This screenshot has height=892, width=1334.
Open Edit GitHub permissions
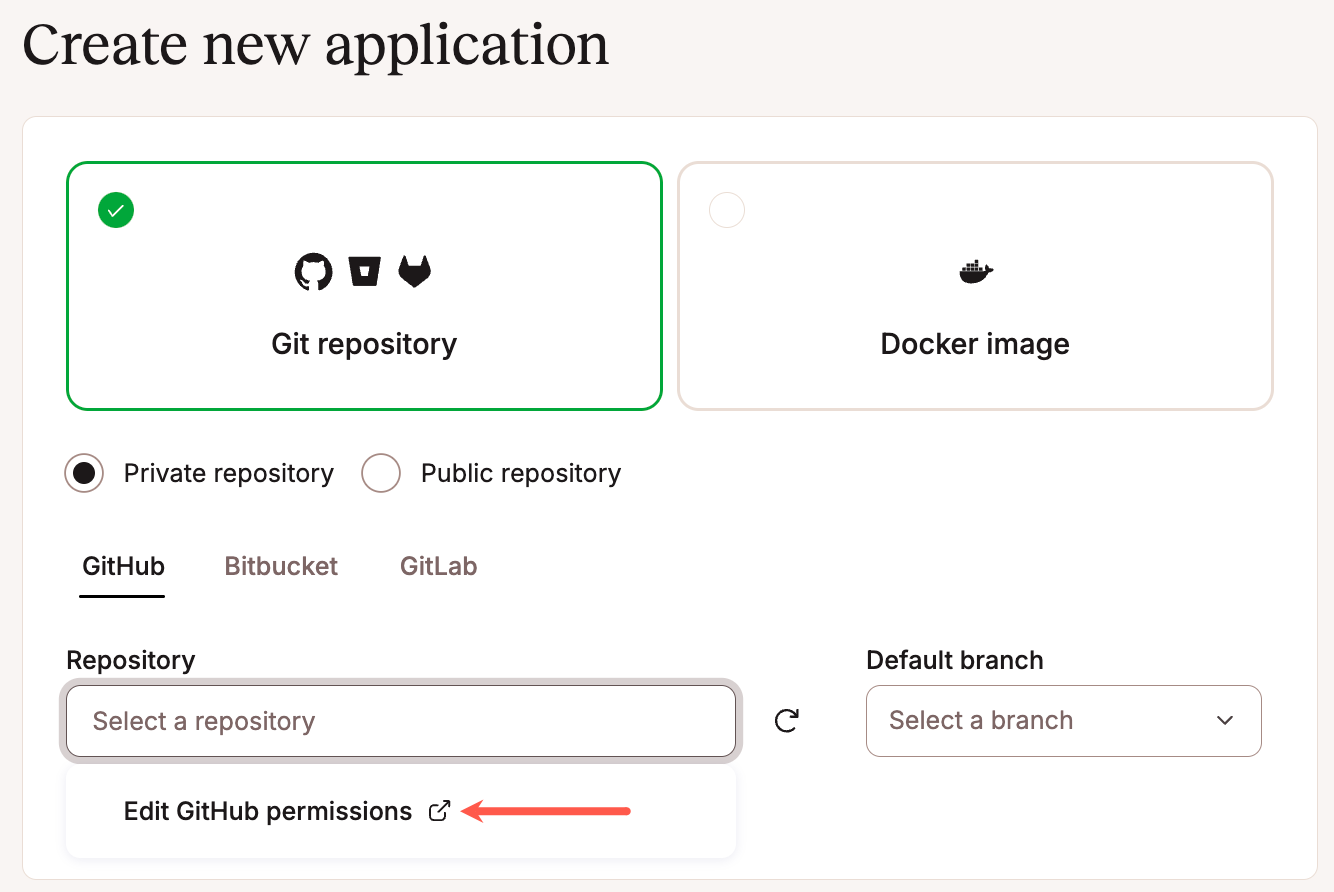pos(270,811)
